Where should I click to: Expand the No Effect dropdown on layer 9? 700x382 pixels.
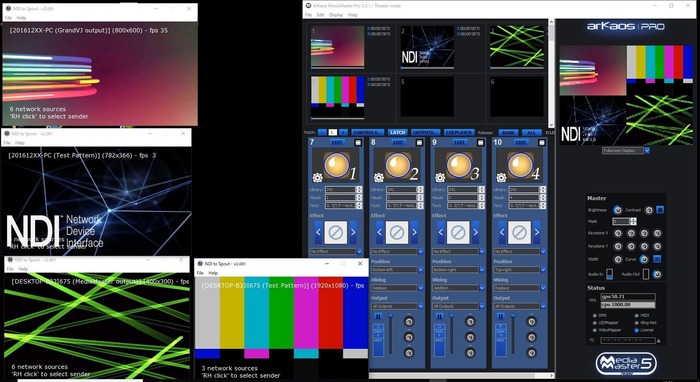[481, 252]
